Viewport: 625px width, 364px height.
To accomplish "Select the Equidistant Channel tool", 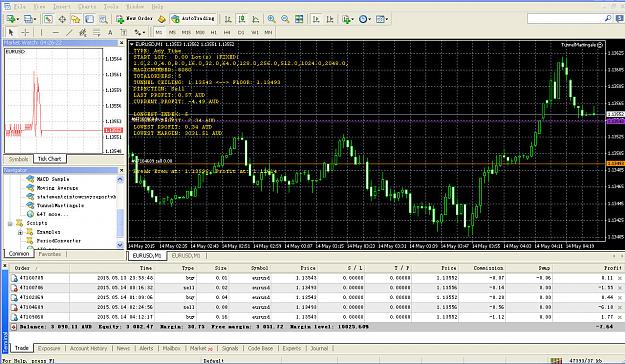I will click(83, 32).
